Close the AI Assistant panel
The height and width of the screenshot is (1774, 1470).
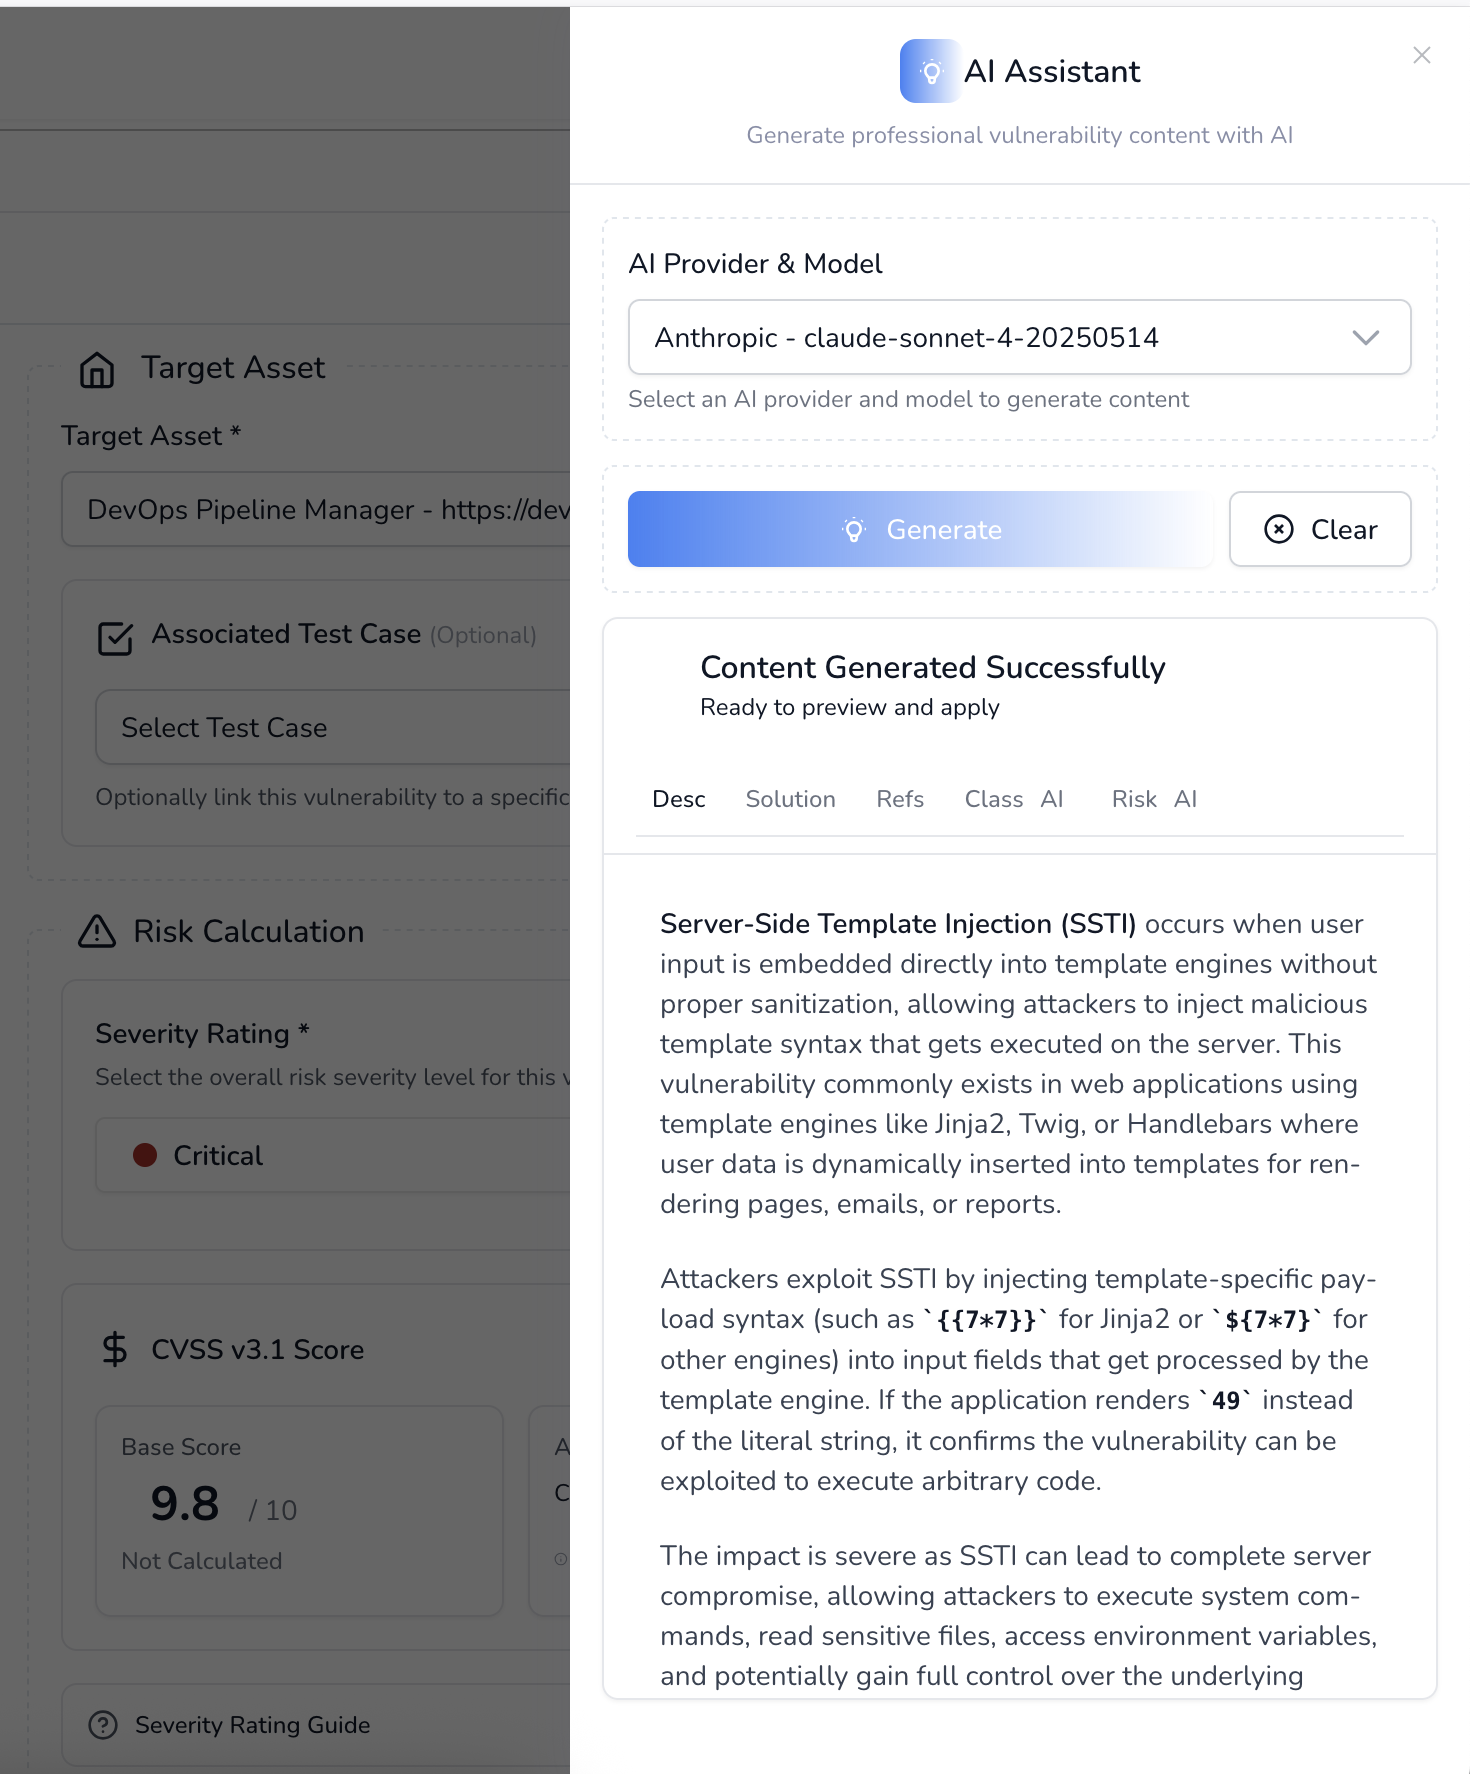click(1421, 55)
